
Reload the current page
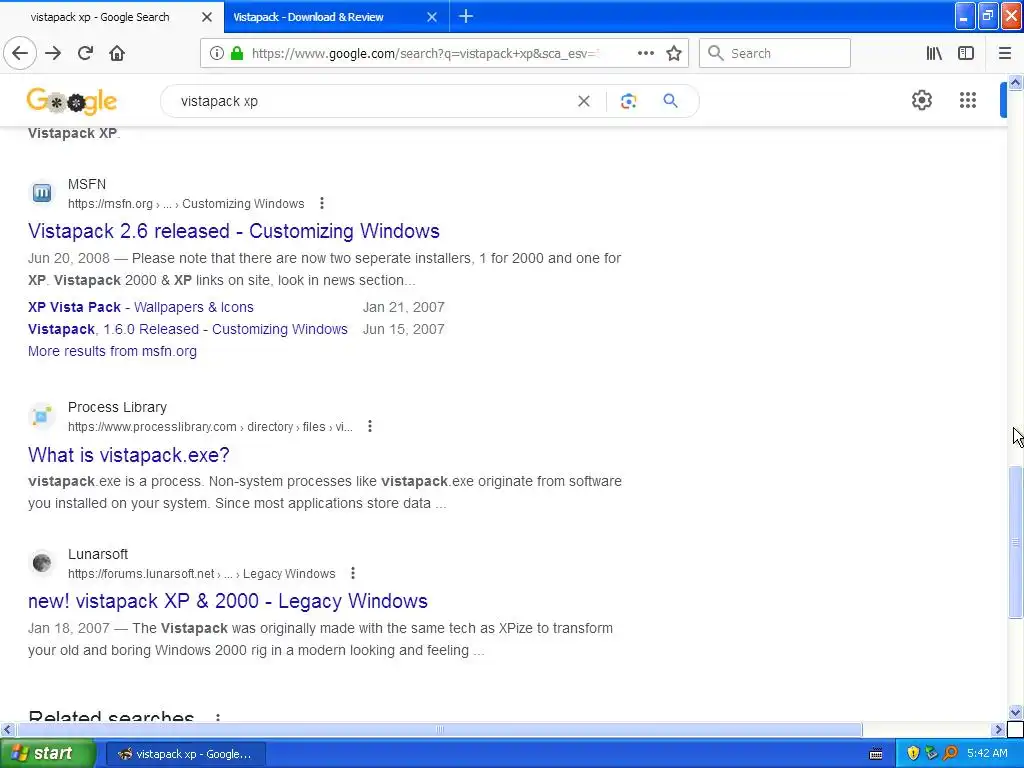(85, 53)
